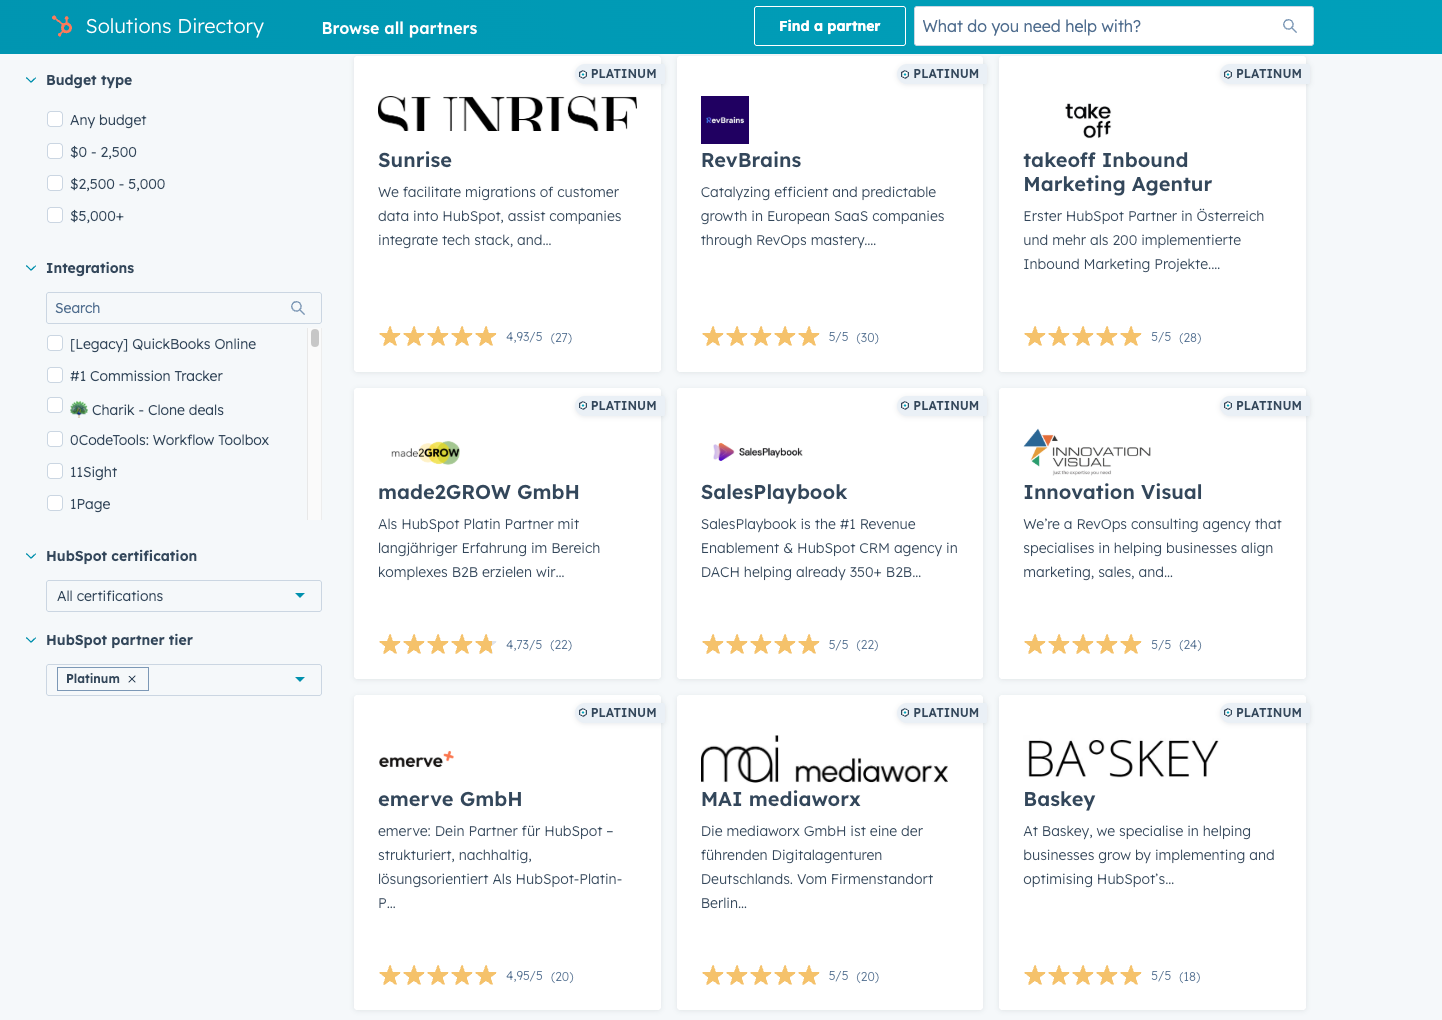The width and height of the screenshot is (1442, 1020).
Task: Click the Innovation Visual logo
Action: coord(1087,452)
